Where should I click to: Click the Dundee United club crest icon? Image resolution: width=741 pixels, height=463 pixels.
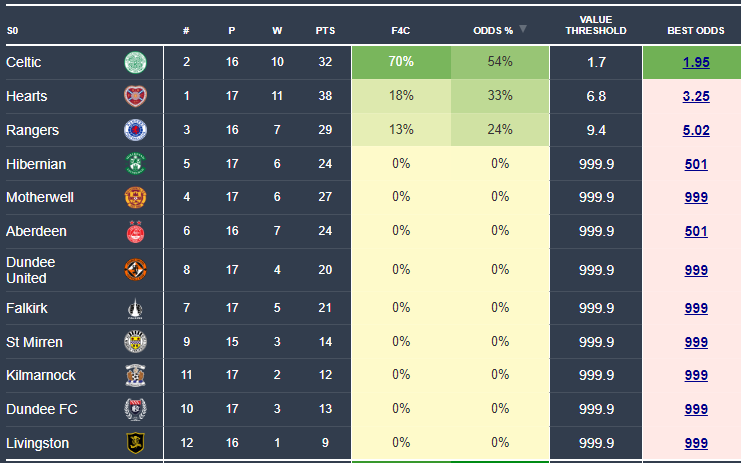[x=134, y=270]
